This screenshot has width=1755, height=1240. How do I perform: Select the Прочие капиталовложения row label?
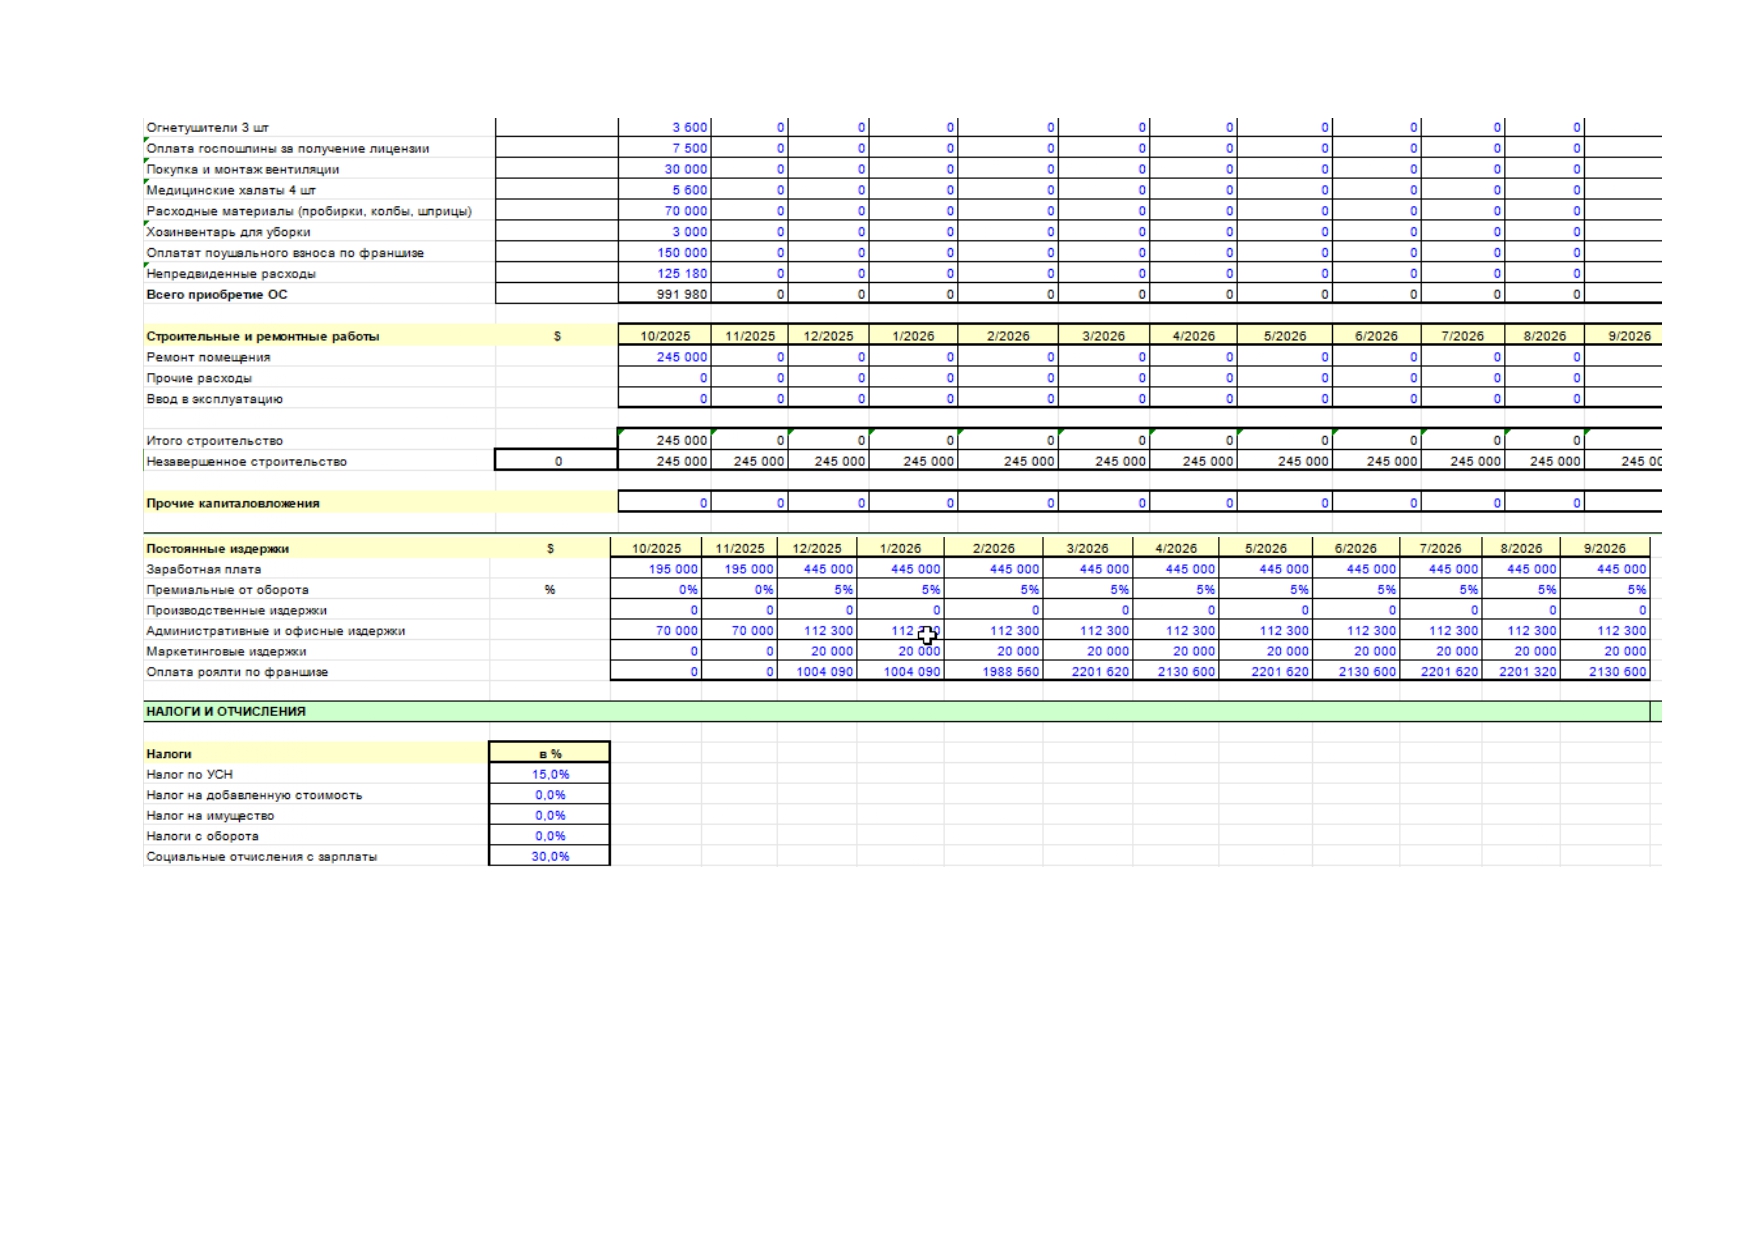point(233,503)
